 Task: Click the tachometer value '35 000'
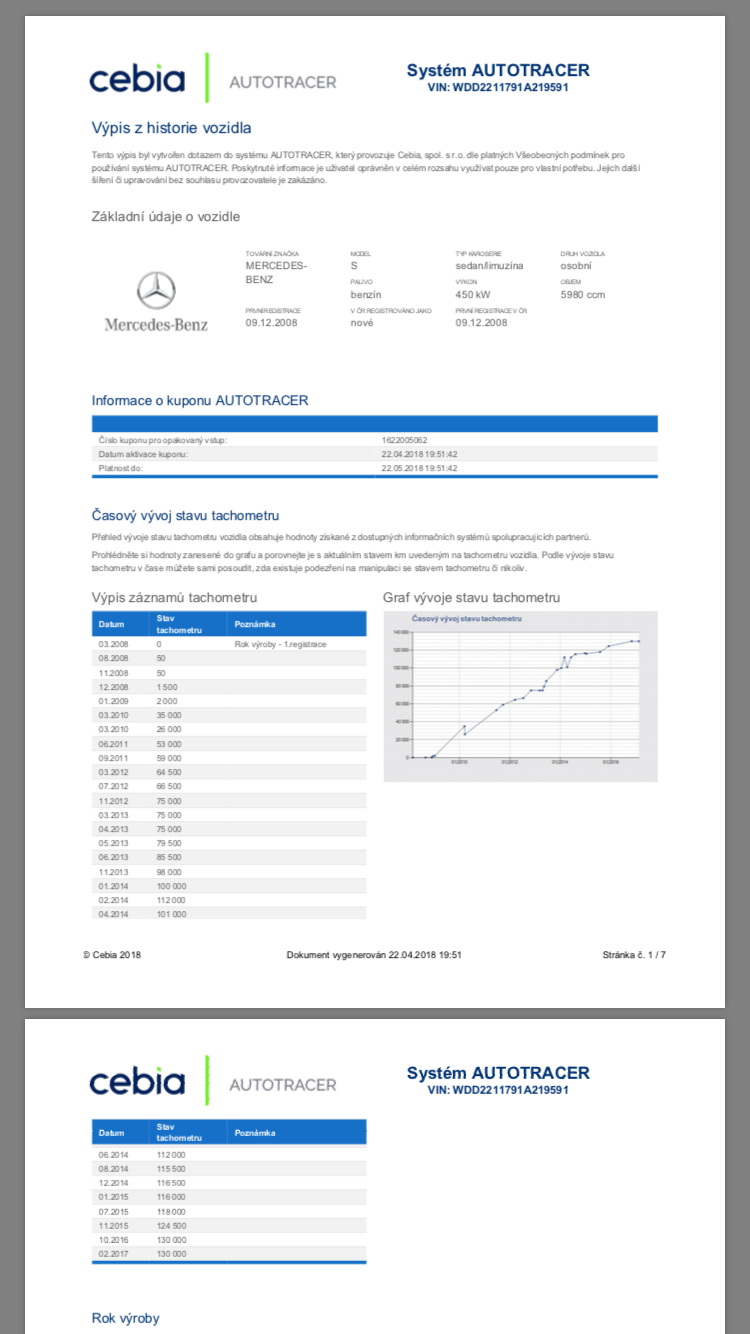[x=169, y=716]
